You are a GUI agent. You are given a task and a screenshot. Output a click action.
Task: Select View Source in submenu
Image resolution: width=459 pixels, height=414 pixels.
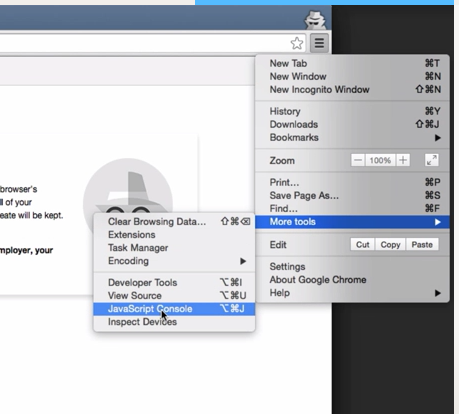click(174, 296)
